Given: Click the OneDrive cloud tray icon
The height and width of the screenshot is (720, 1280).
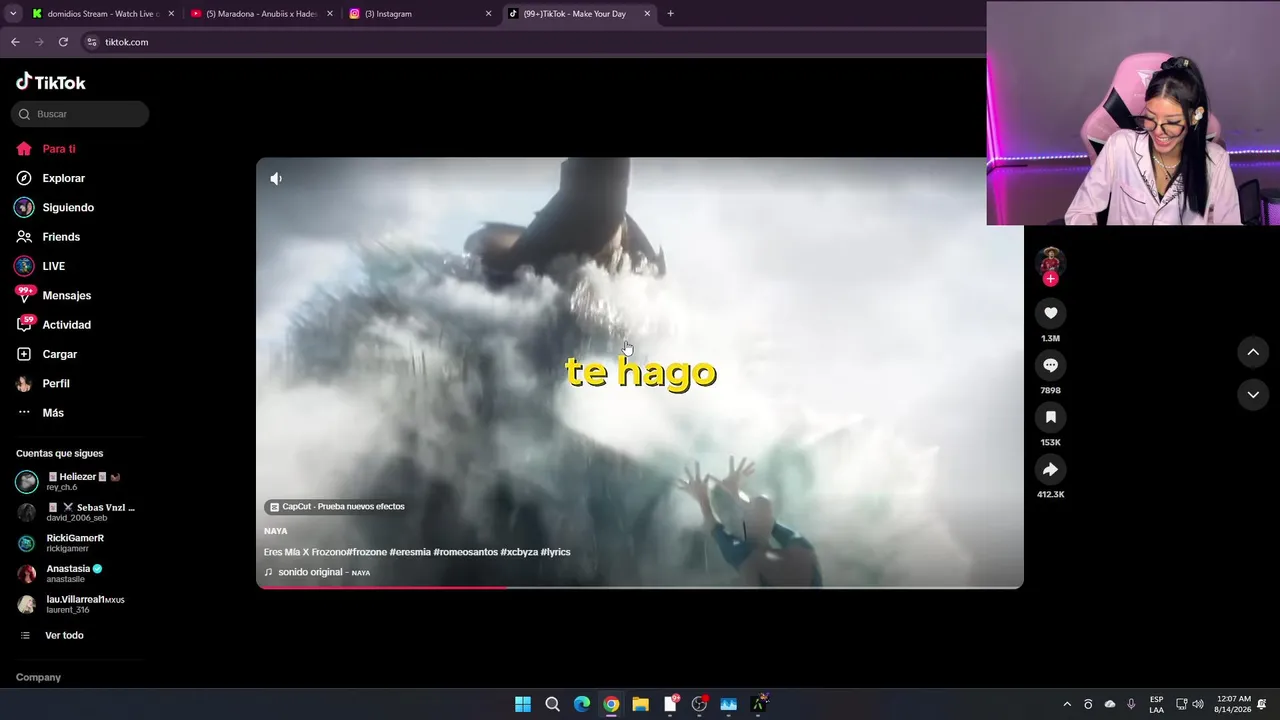Looking at the screenshot, I should 1110,704.
